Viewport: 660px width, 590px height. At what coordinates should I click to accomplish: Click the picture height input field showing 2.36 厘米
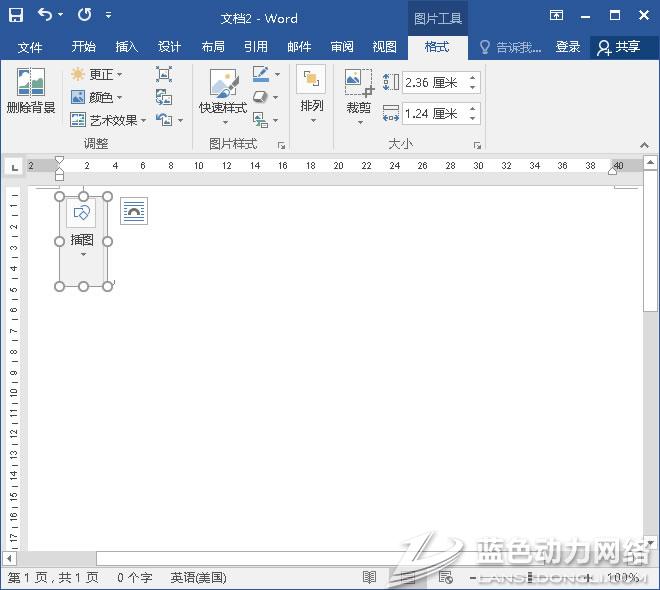(x=434, y=83)
